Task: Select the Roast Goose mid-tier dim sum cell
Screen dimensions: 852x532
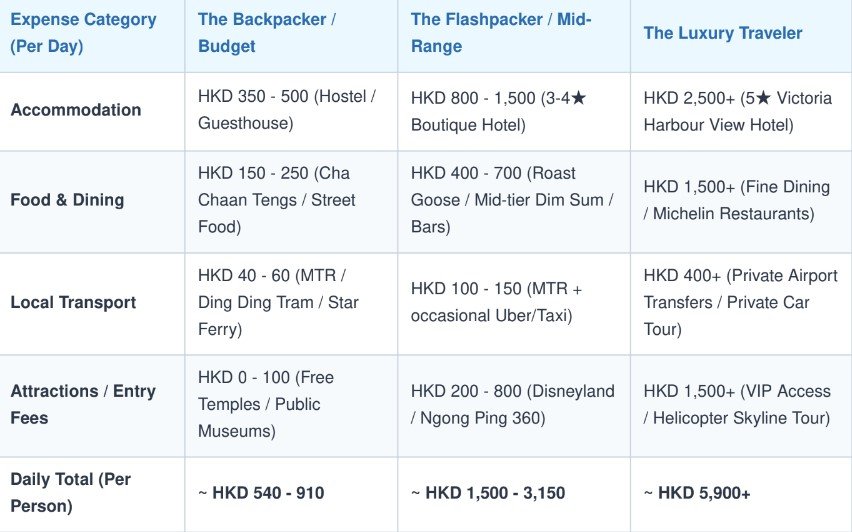Action: 512,200
